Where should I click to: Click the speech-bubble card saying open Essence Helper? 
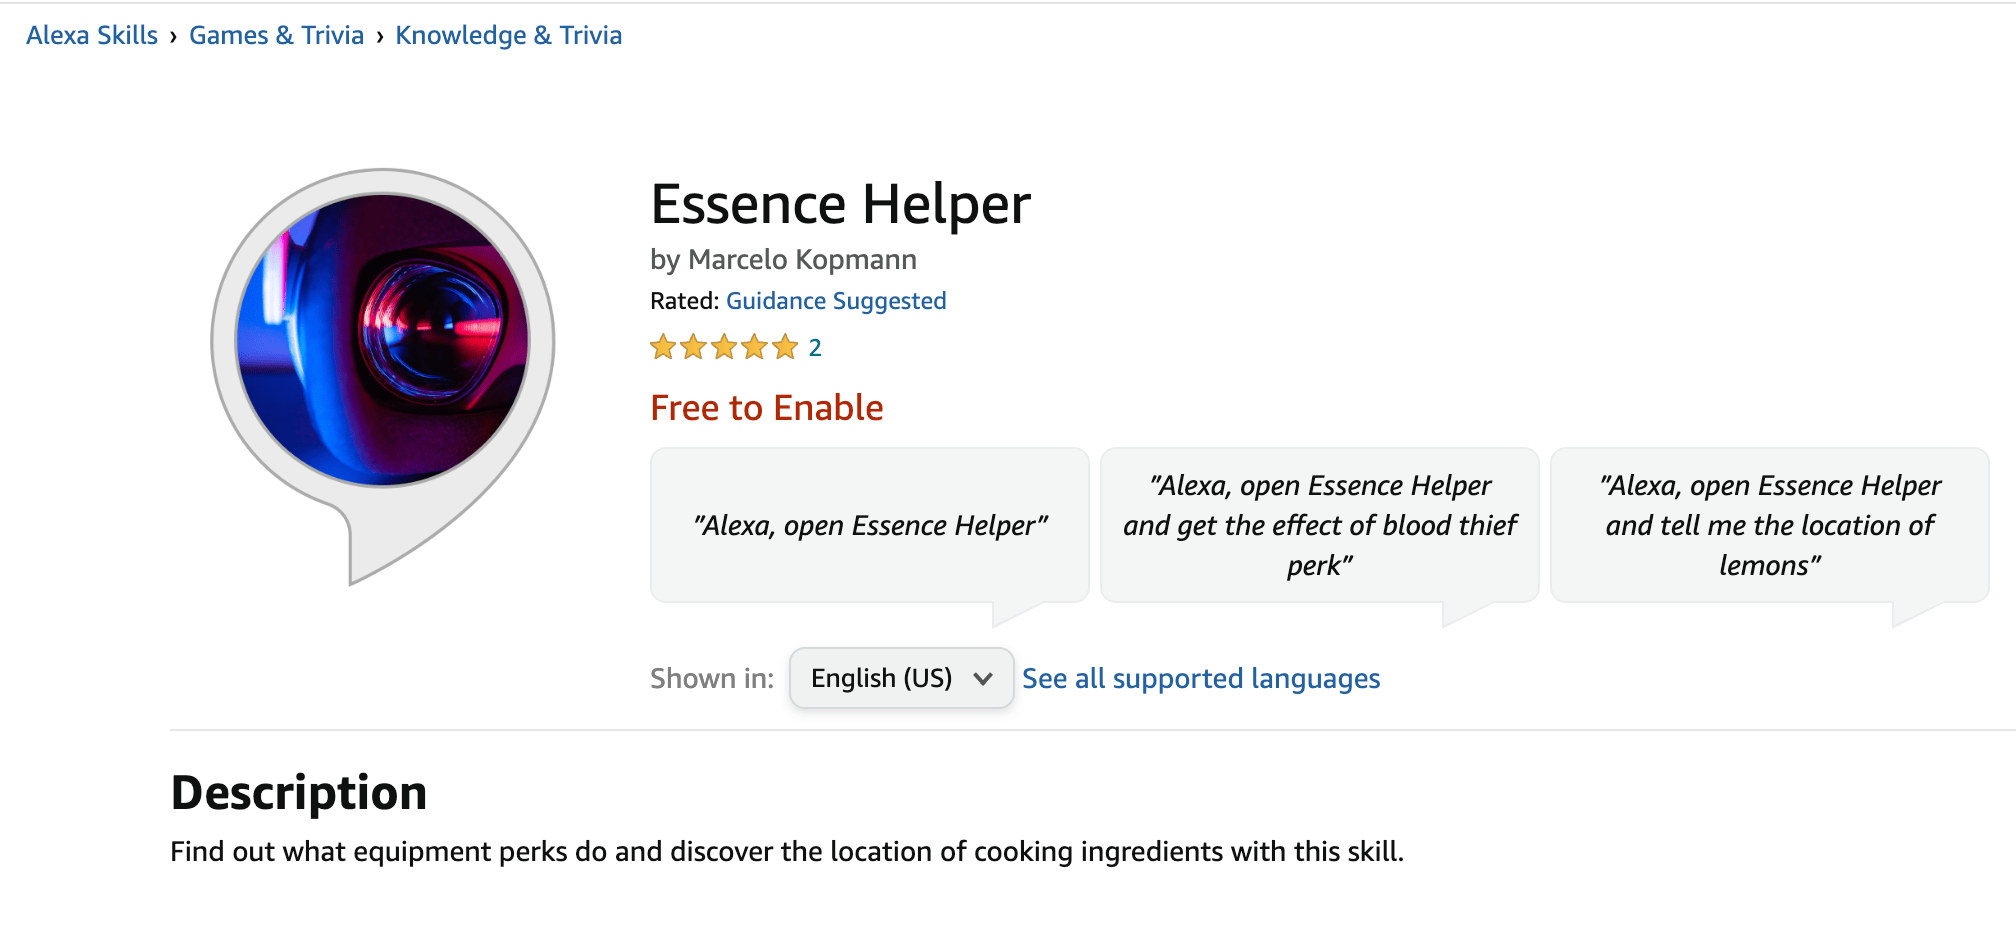(x=869, y=524)
